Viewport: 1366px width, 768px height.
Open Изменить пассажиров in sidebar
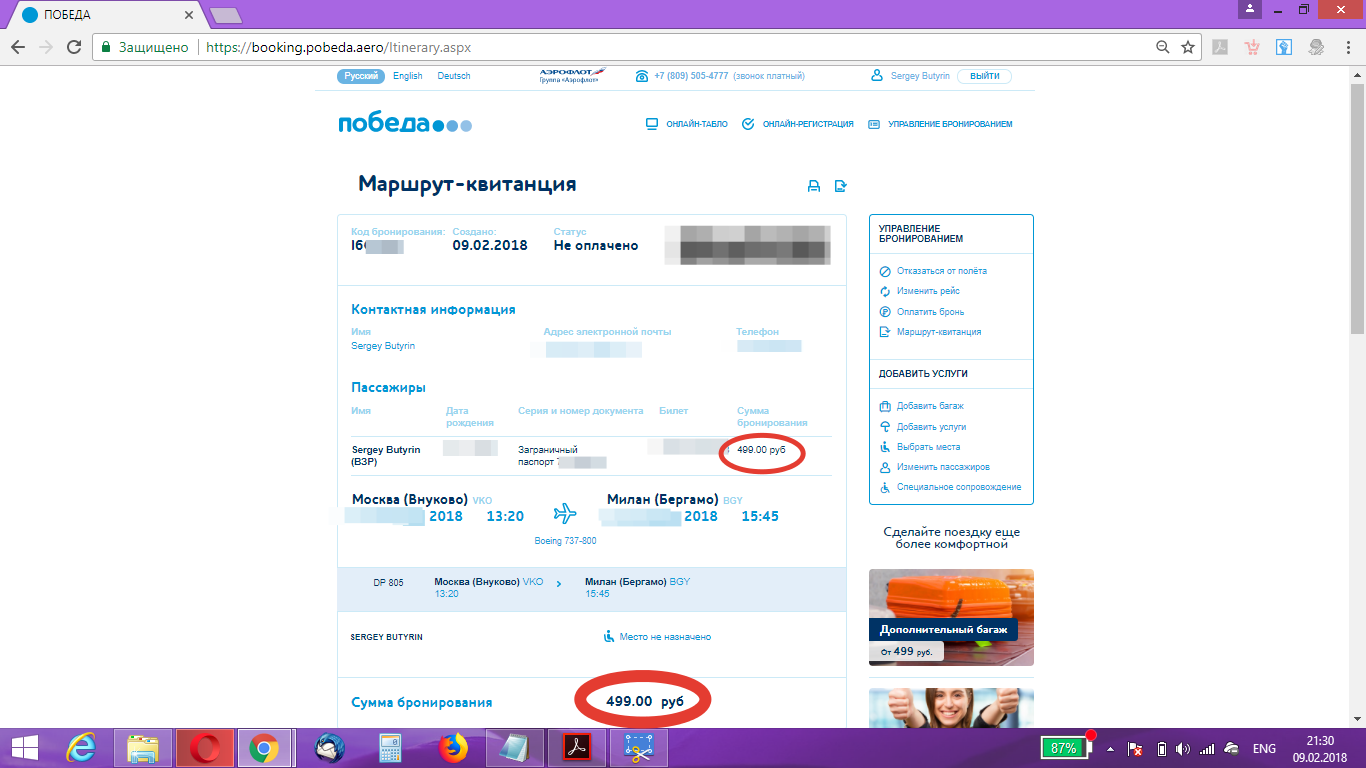pos(943,467)
